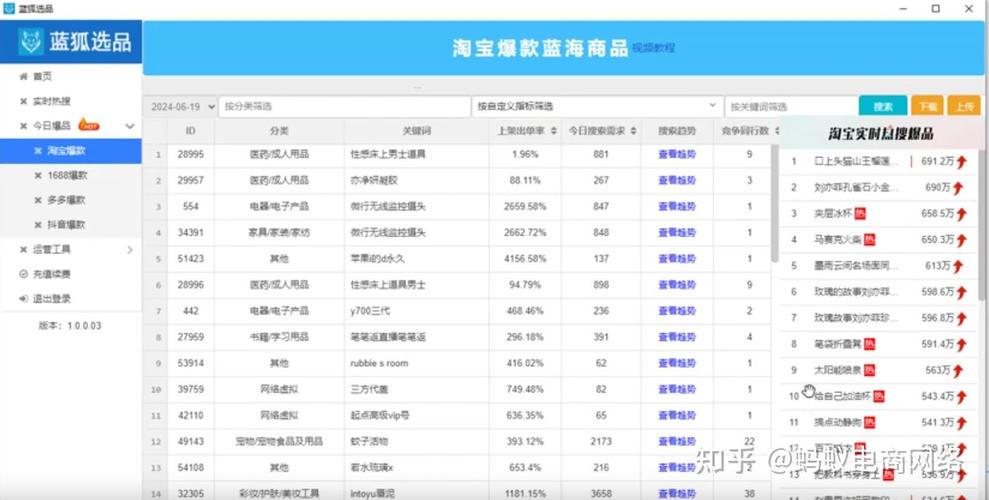
Task: Click the sort arrows on 上架出单率 column
Action: coord(553,131)
